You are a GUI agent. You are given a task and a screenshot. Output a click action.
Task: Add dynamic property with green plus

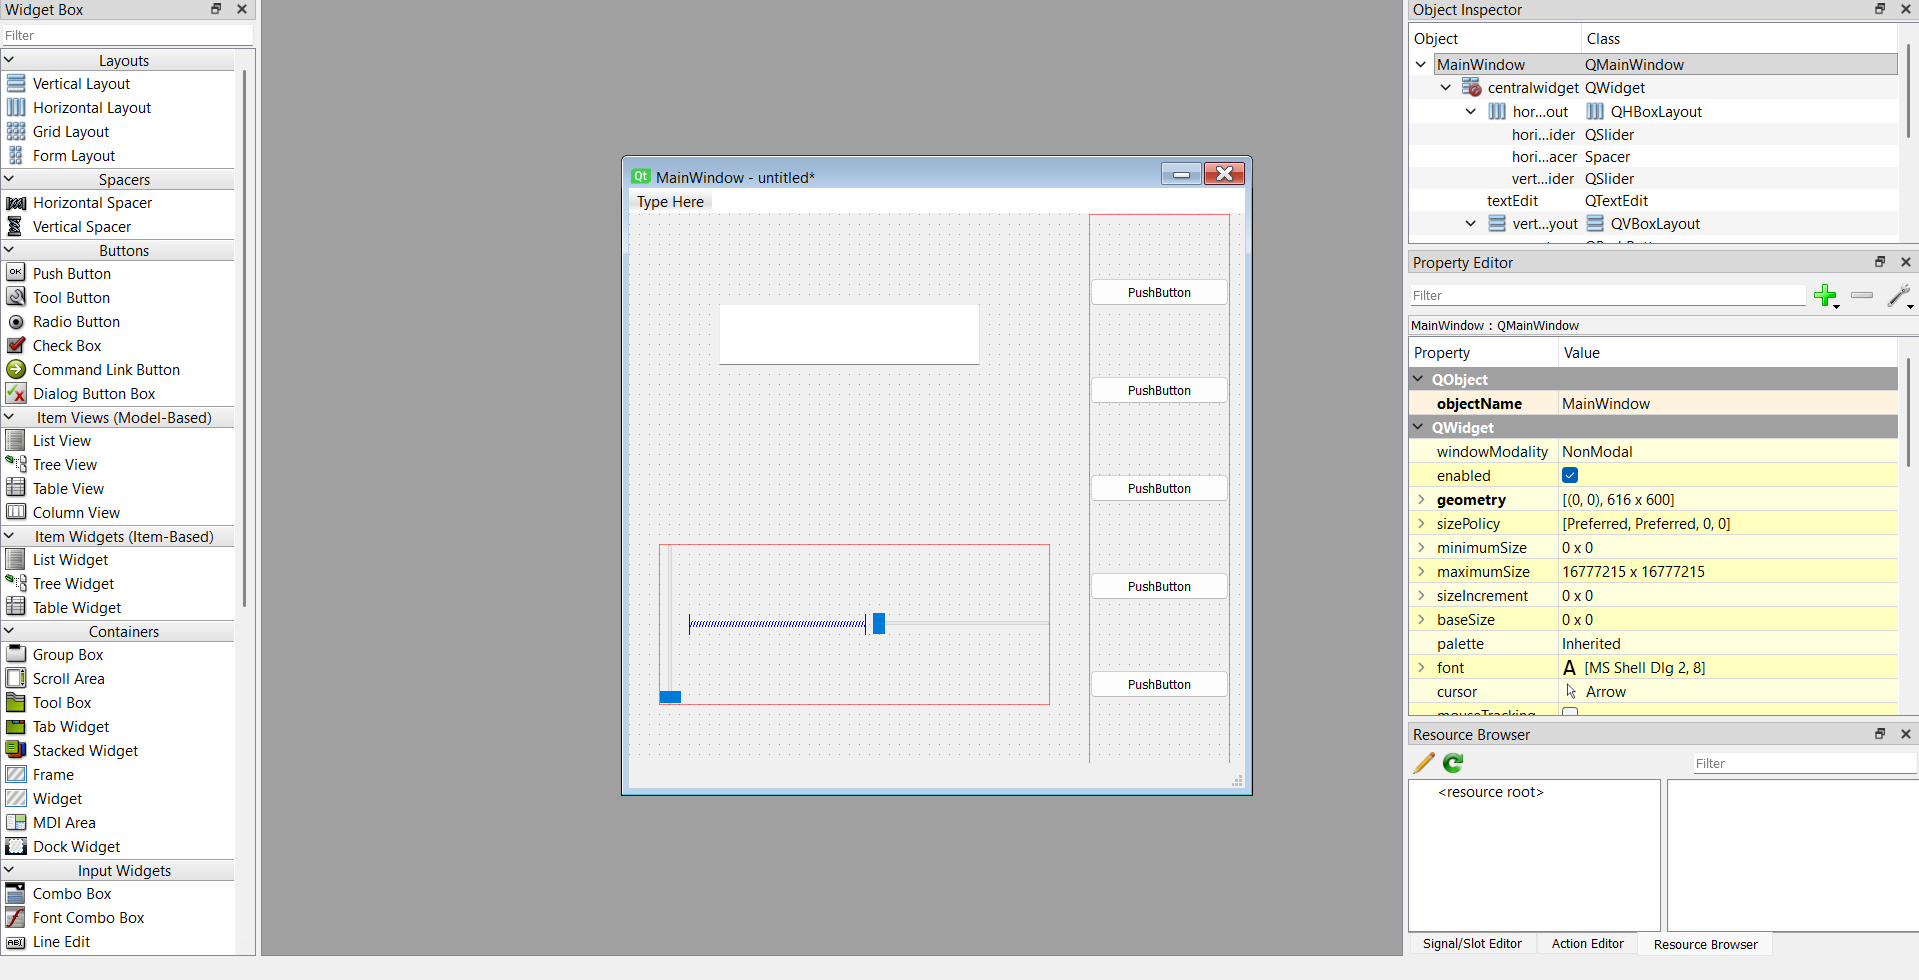[1826, 295]
